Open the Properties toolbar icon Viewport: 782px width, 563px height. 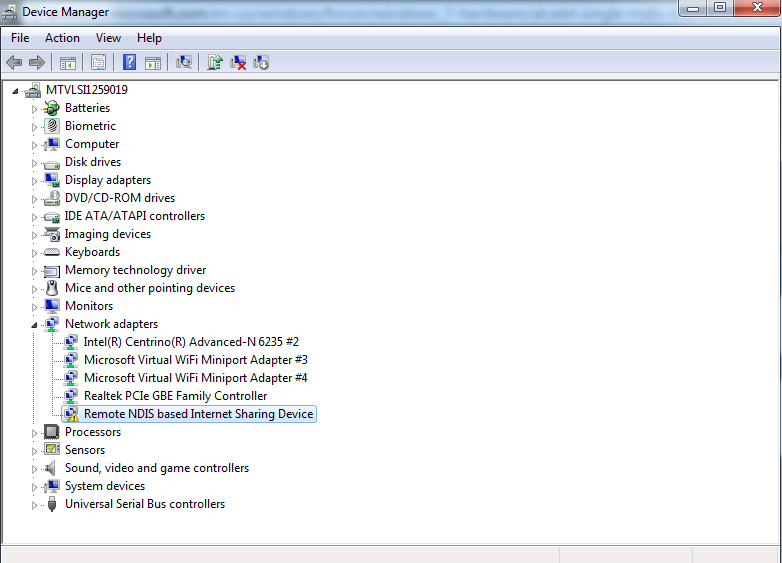[99, 63]
